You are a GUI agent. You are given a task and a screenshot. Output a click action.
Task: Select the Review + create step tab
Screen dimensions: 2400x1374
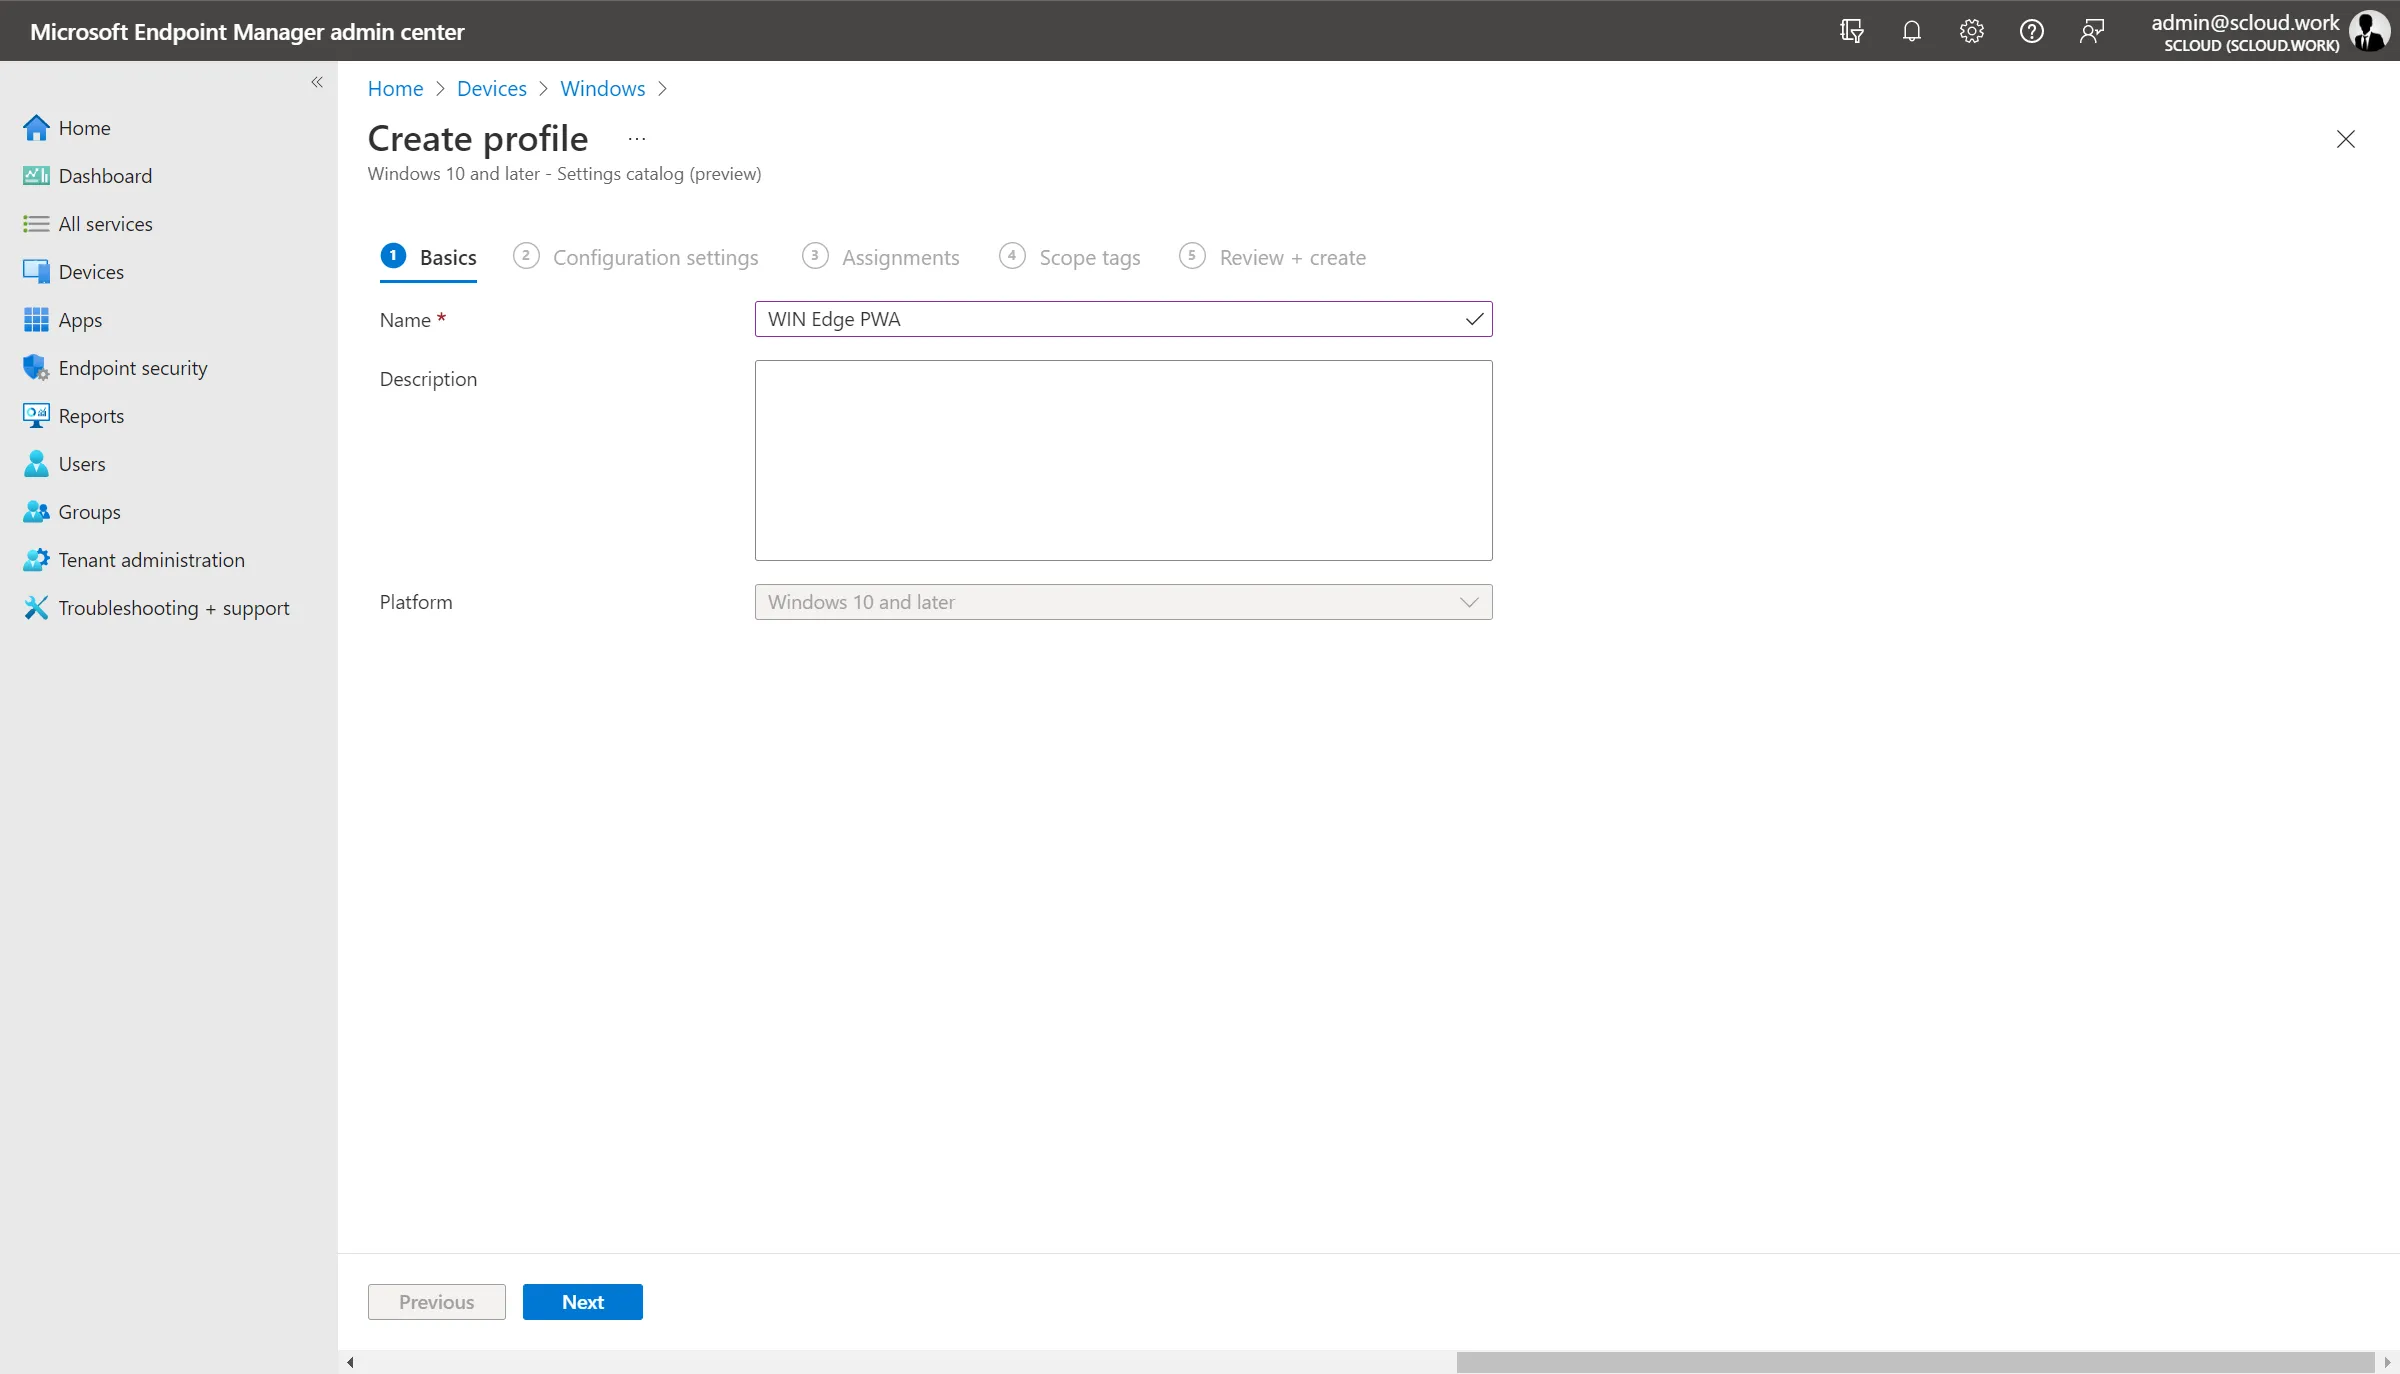(1273, 258)
